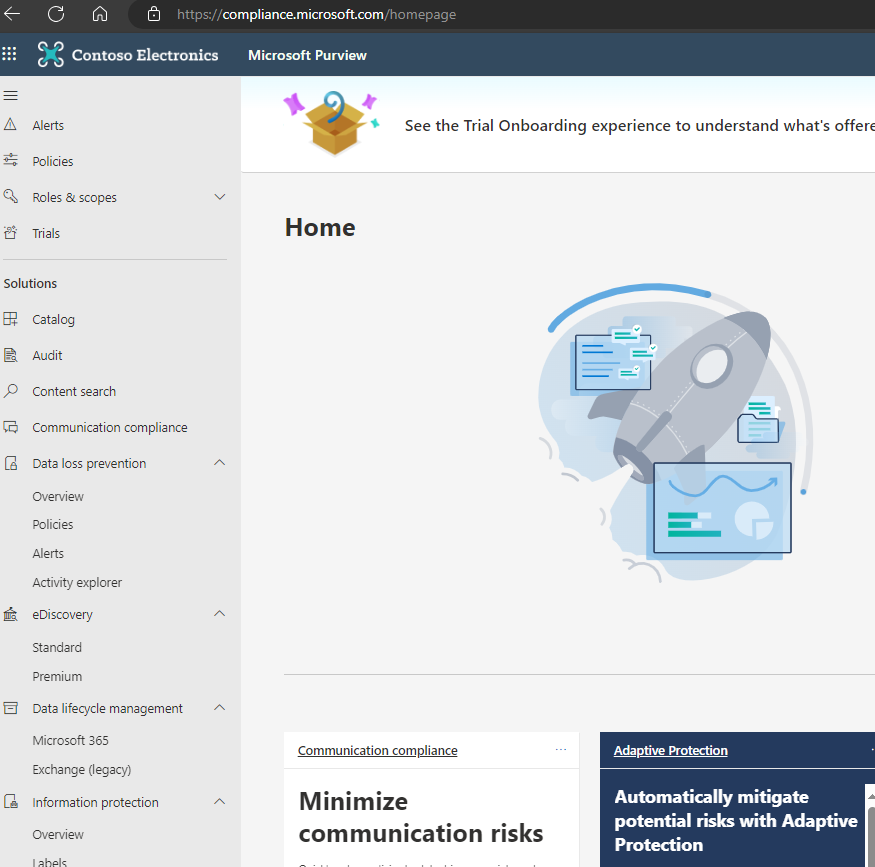Collapse navigation with the hamburger icon
This screenshot has height=867, width=875.
[11, 95]
